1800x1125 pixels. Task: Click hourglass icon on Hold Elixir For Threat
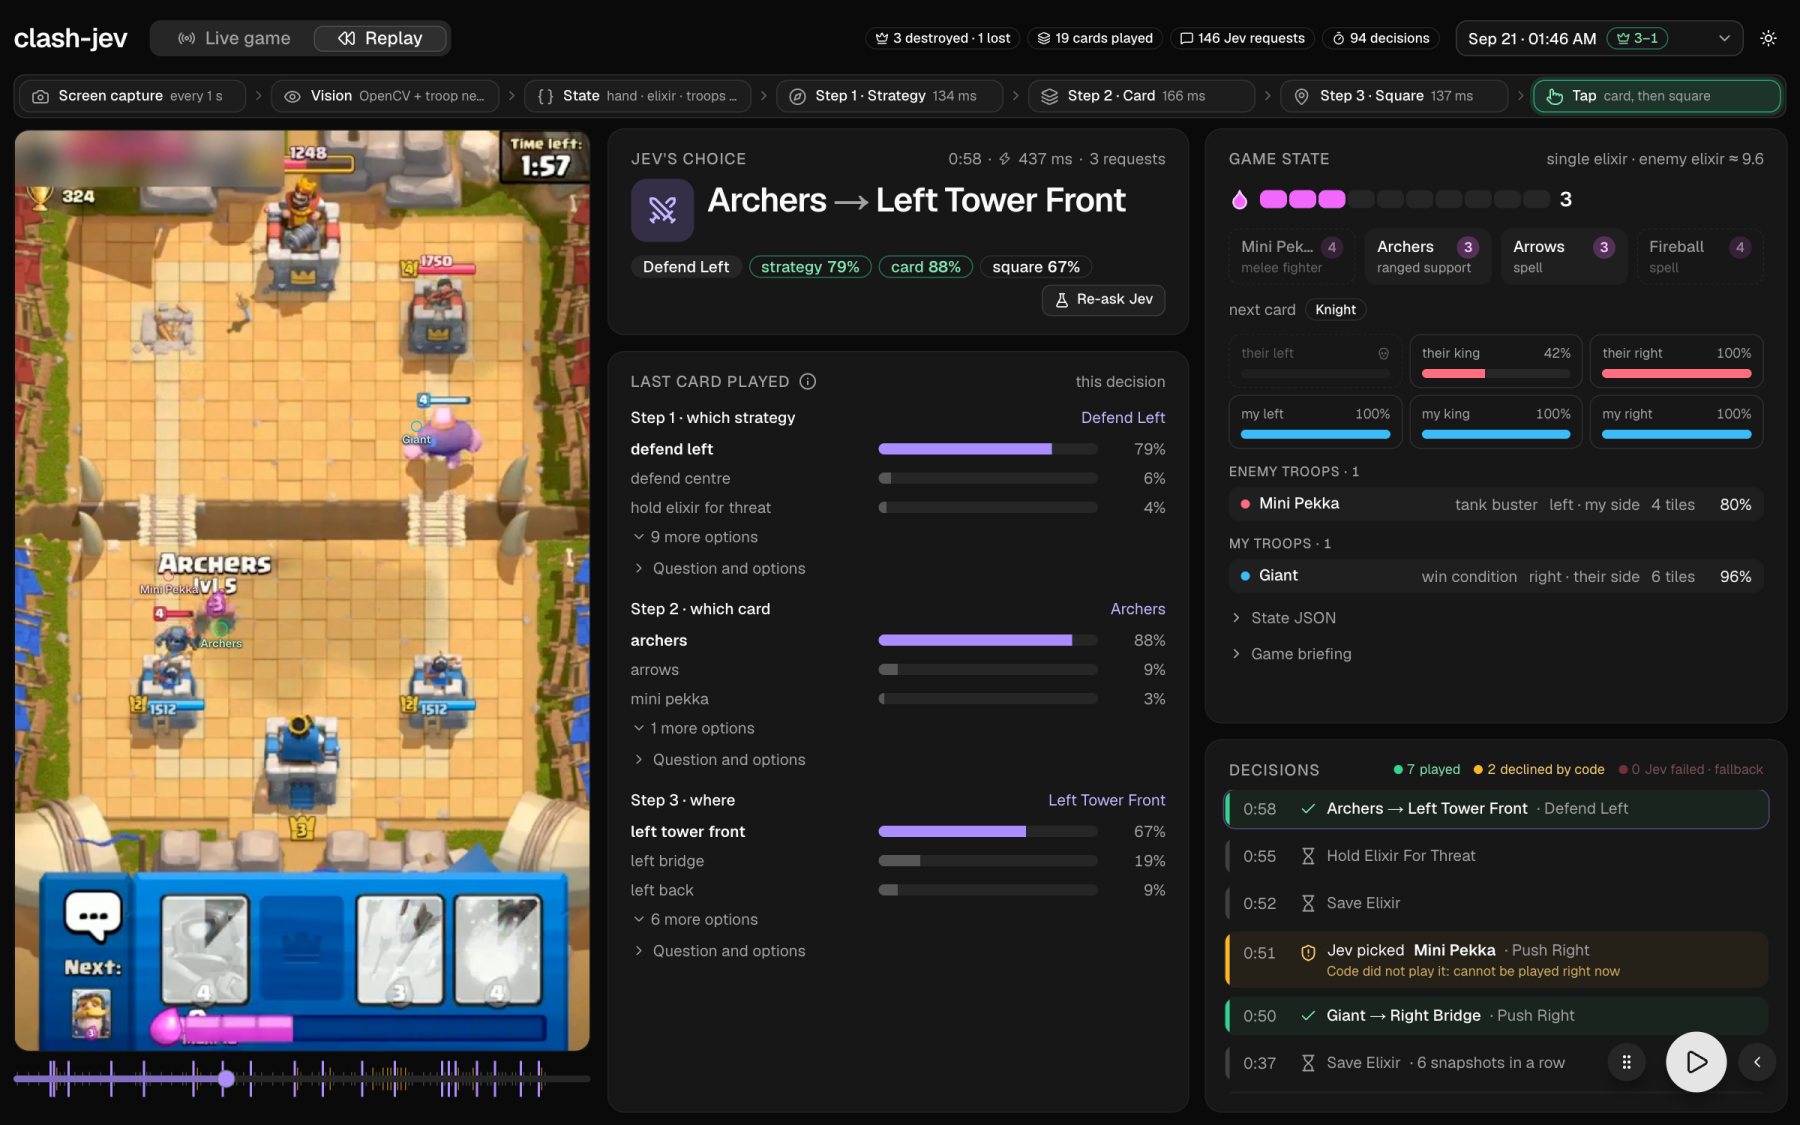click(x=1307, y=856)
